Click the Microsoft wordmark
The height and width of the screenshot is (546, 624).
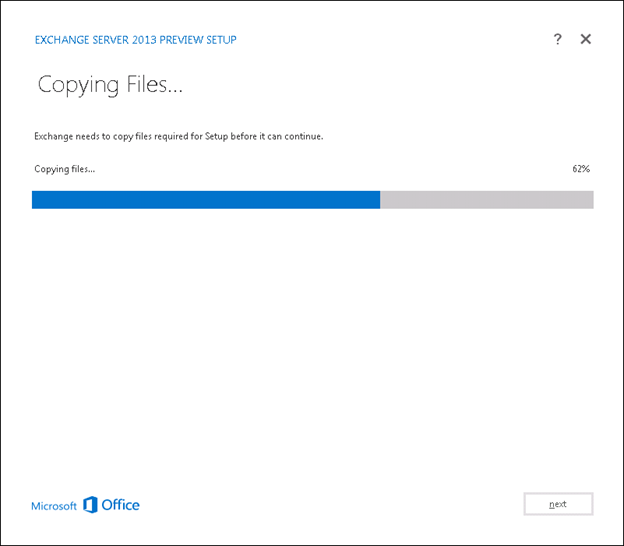click(54, 506)
